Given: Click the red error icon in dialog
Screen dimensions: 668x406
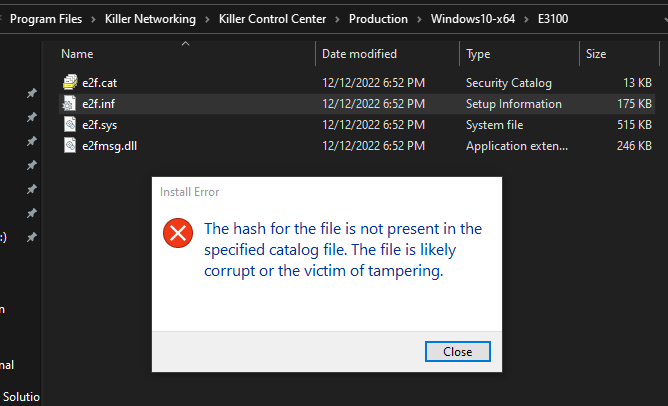Looking at the screenshot, I should pos(178,235).
